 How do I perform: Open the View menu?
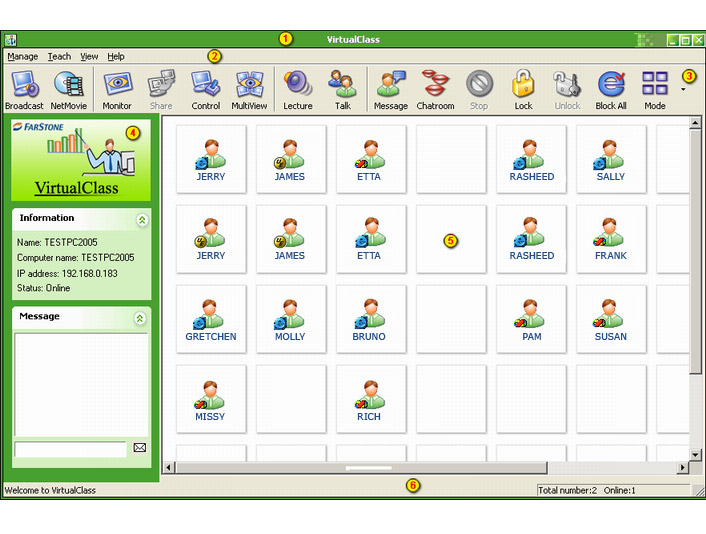coord(89,56)
